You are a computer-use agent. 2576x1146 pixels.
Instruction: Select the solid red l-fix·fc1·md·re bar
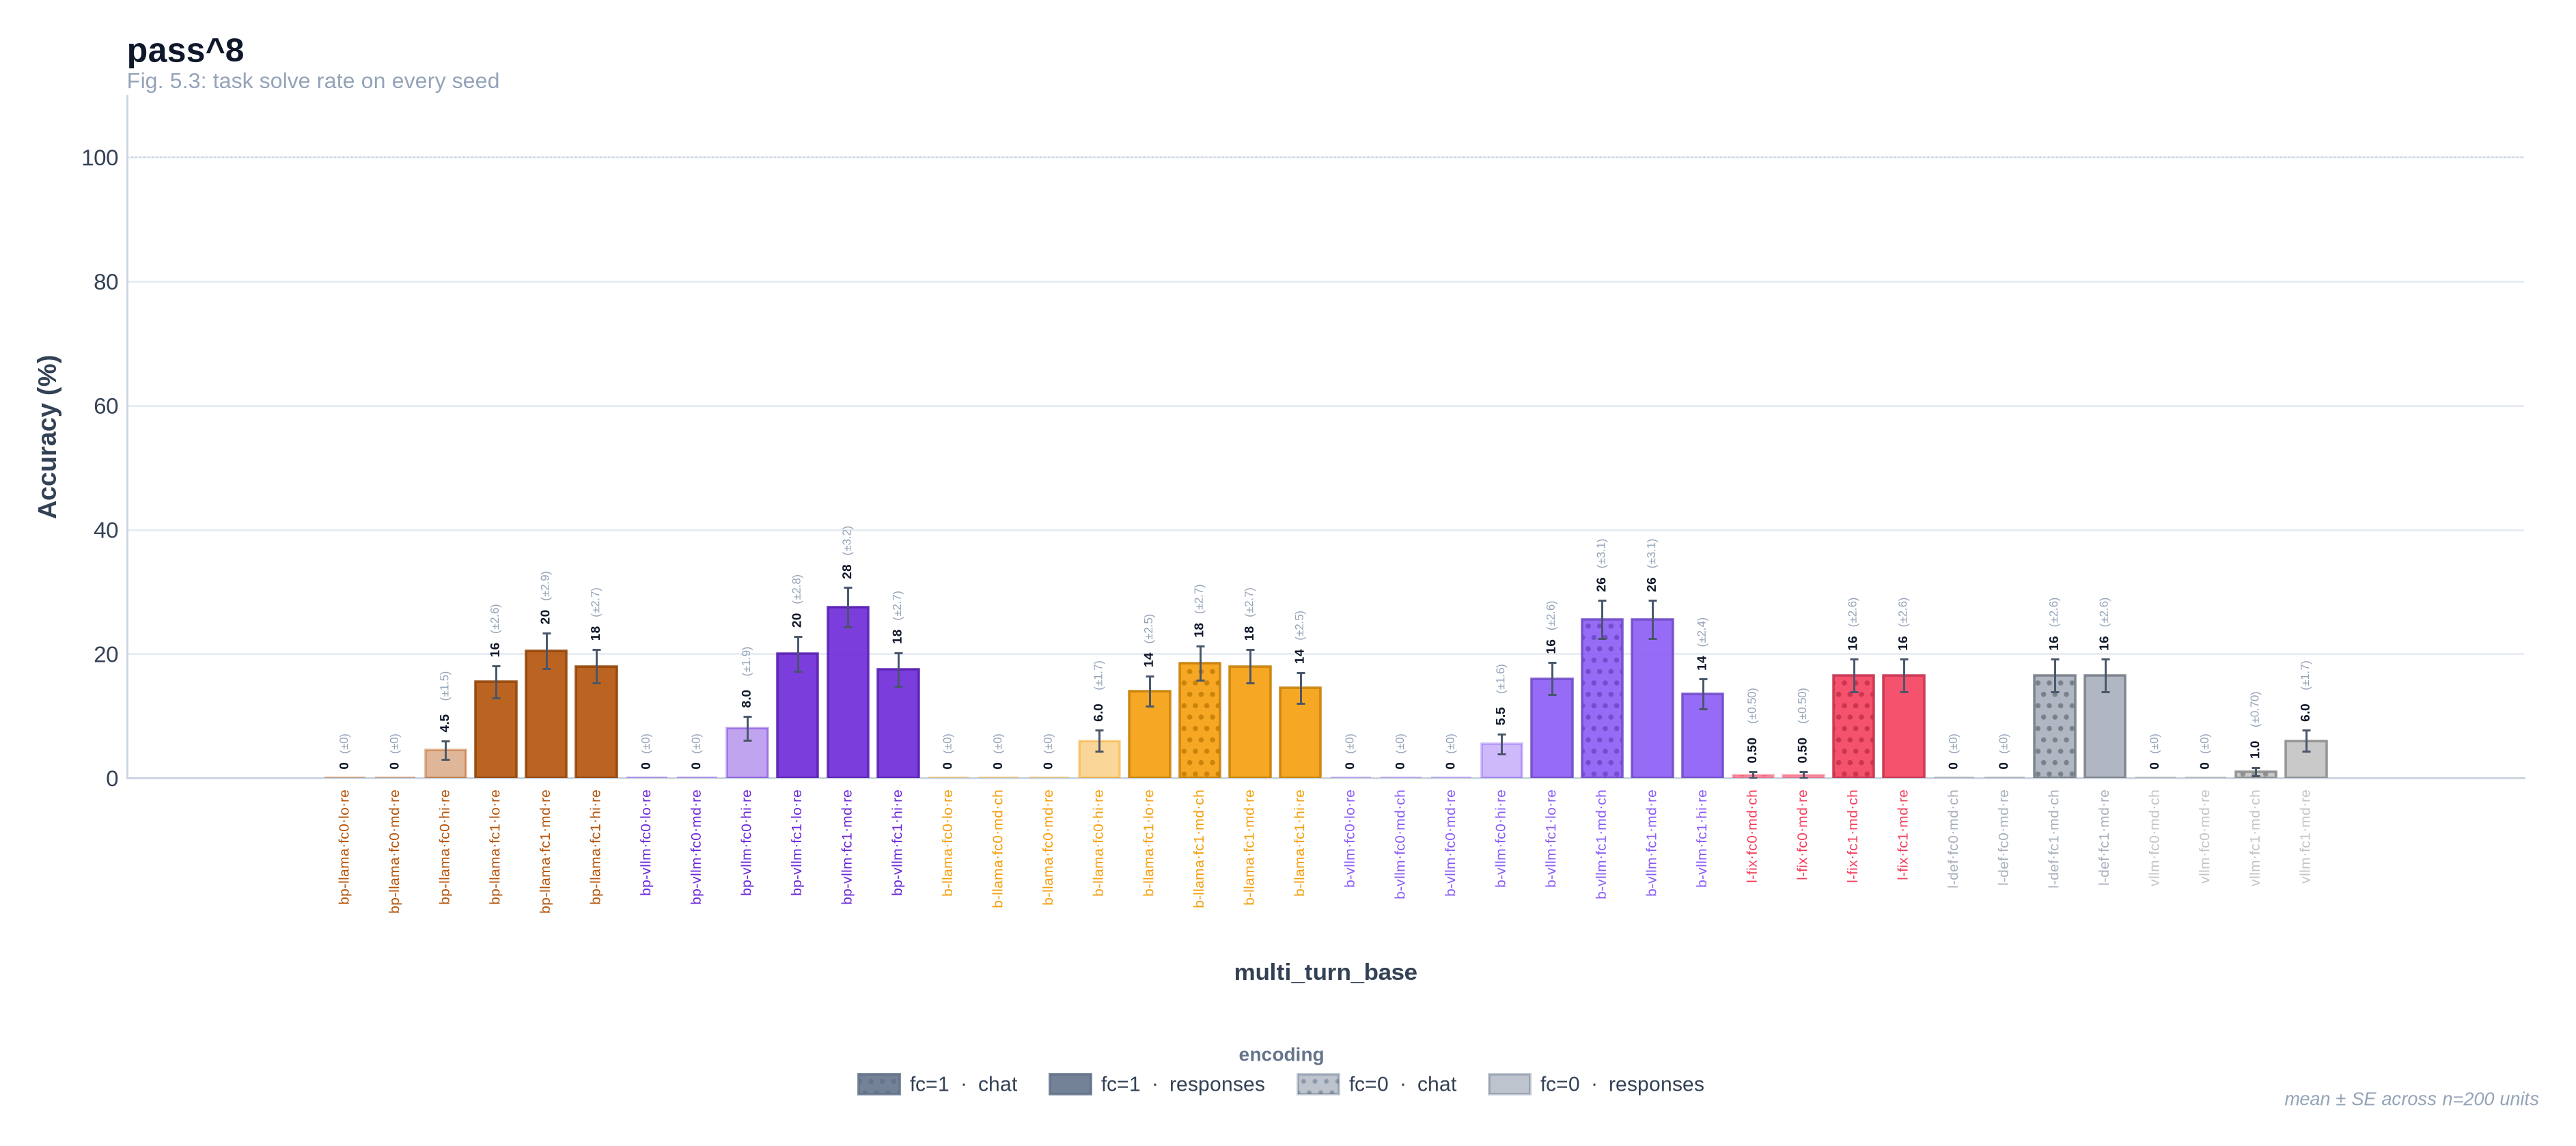point(1903,726)
